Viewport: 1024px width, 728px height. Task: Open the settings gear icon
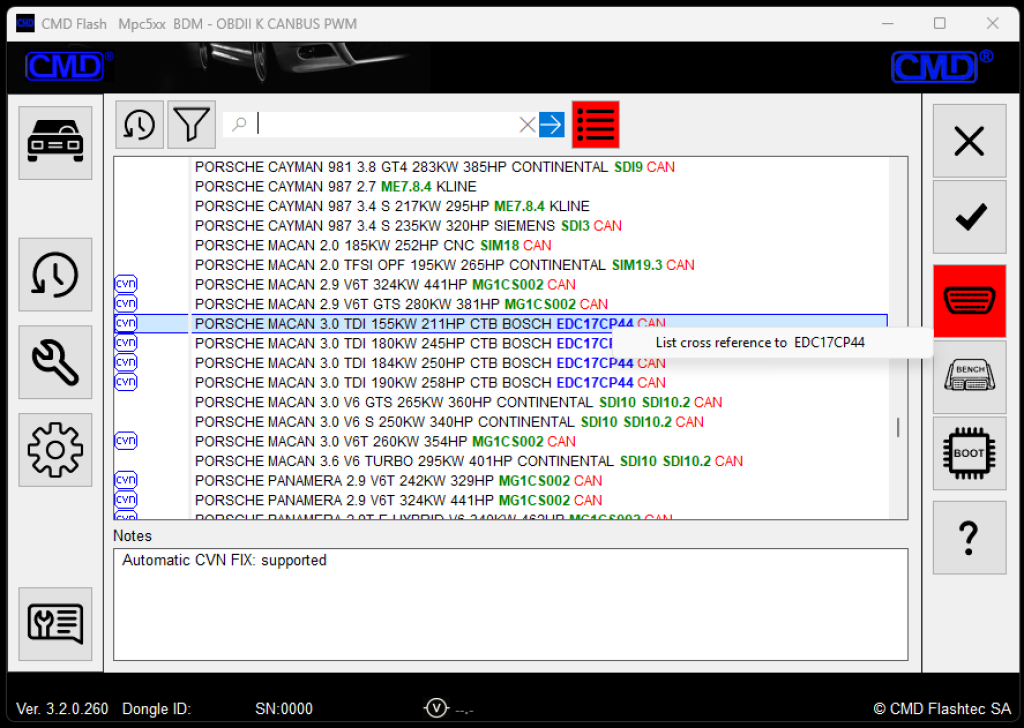coord(55,449)
